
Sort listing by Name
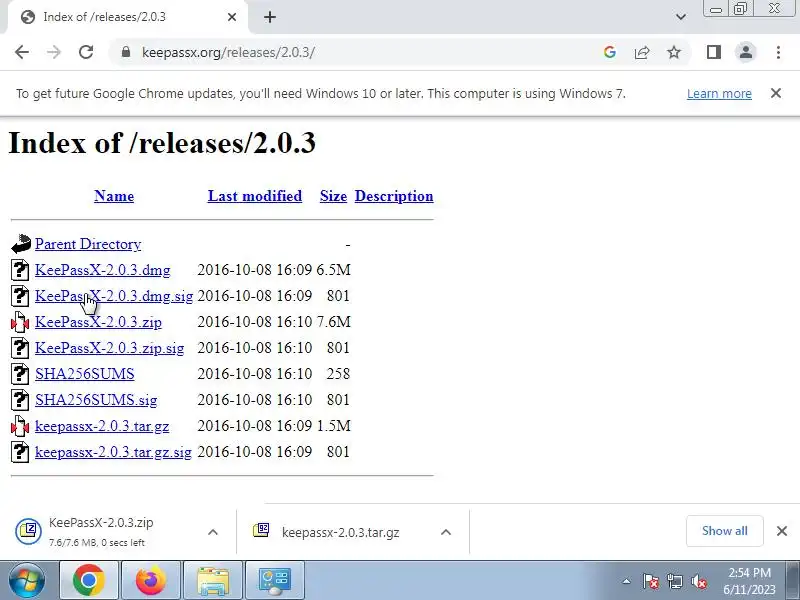114,196
